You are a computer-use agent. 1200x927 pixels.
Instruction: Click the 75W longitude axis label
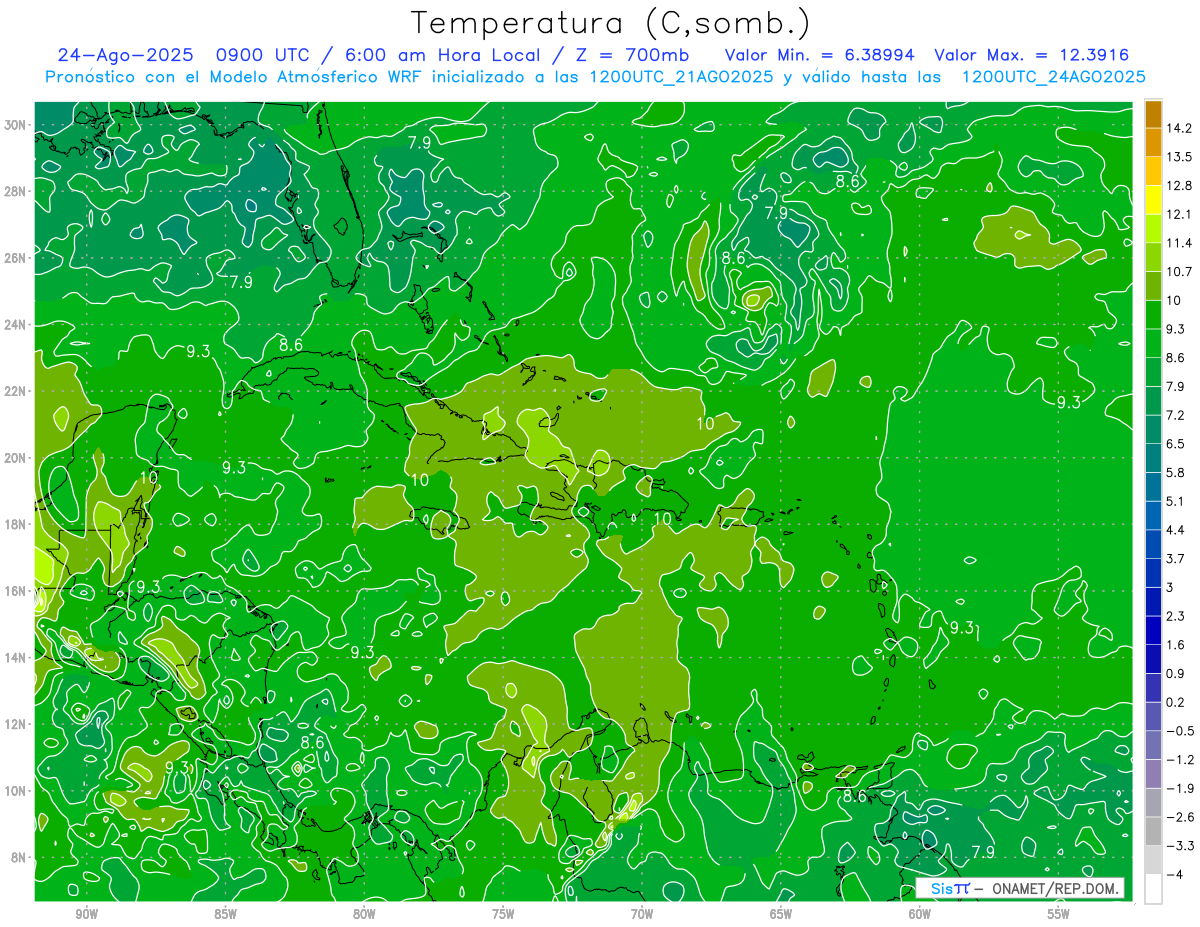pos(503,914)
